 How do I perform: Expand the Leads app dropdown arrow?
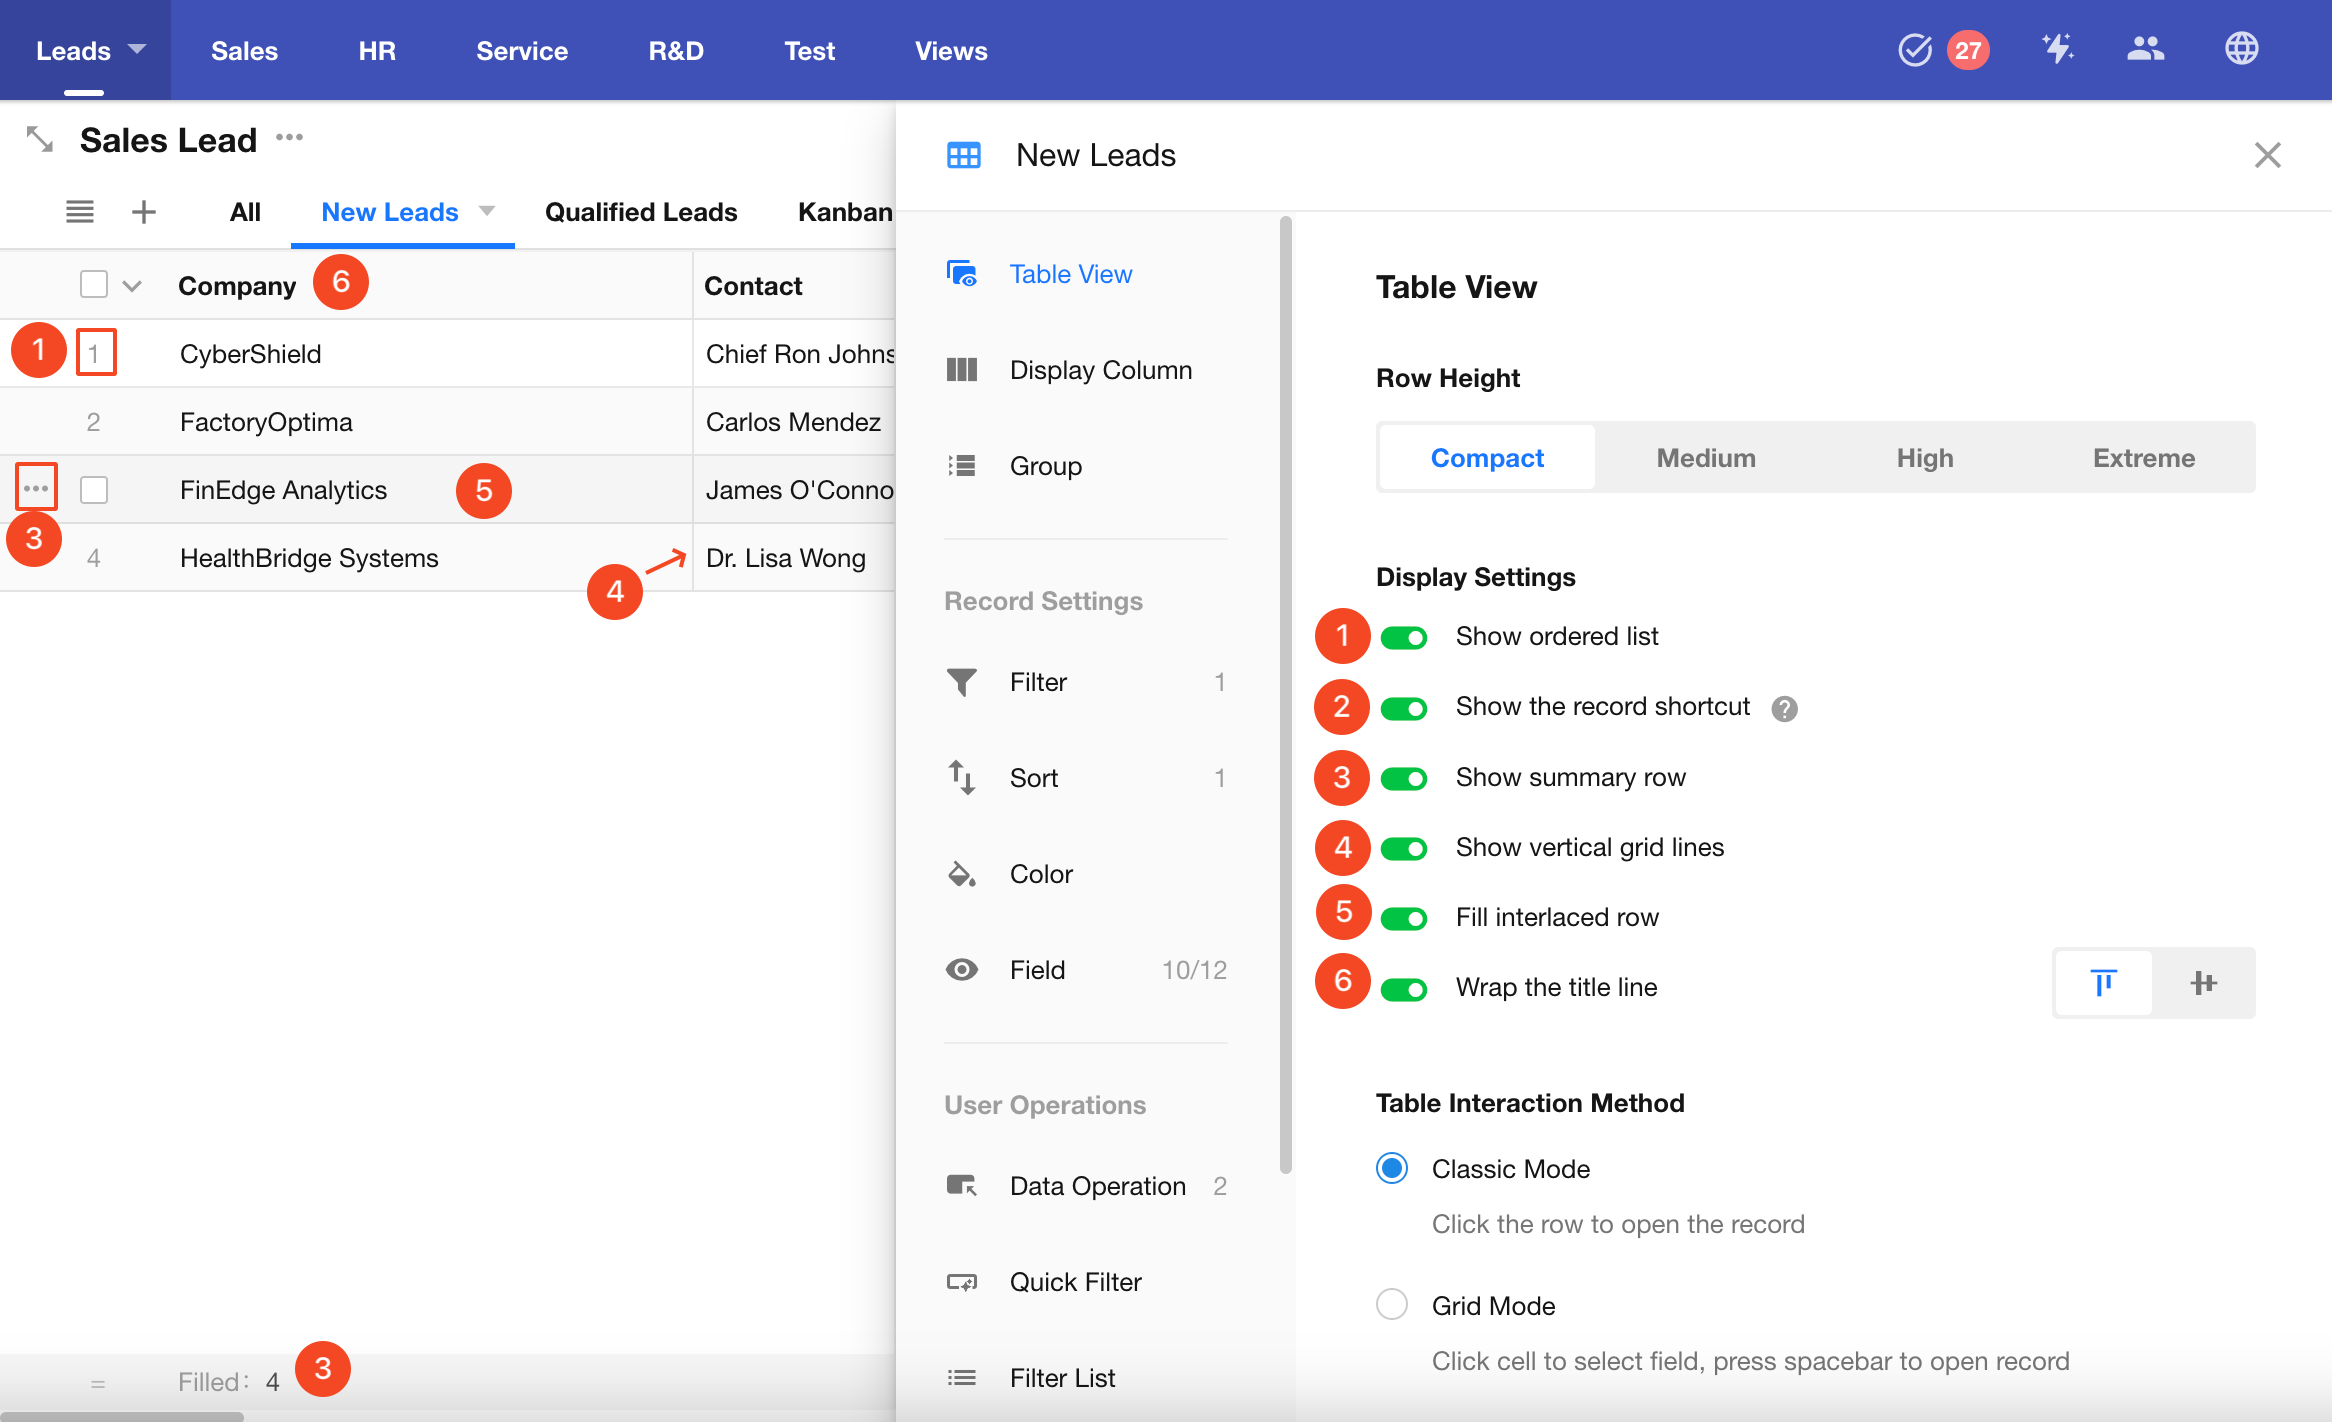coord(137,49)
